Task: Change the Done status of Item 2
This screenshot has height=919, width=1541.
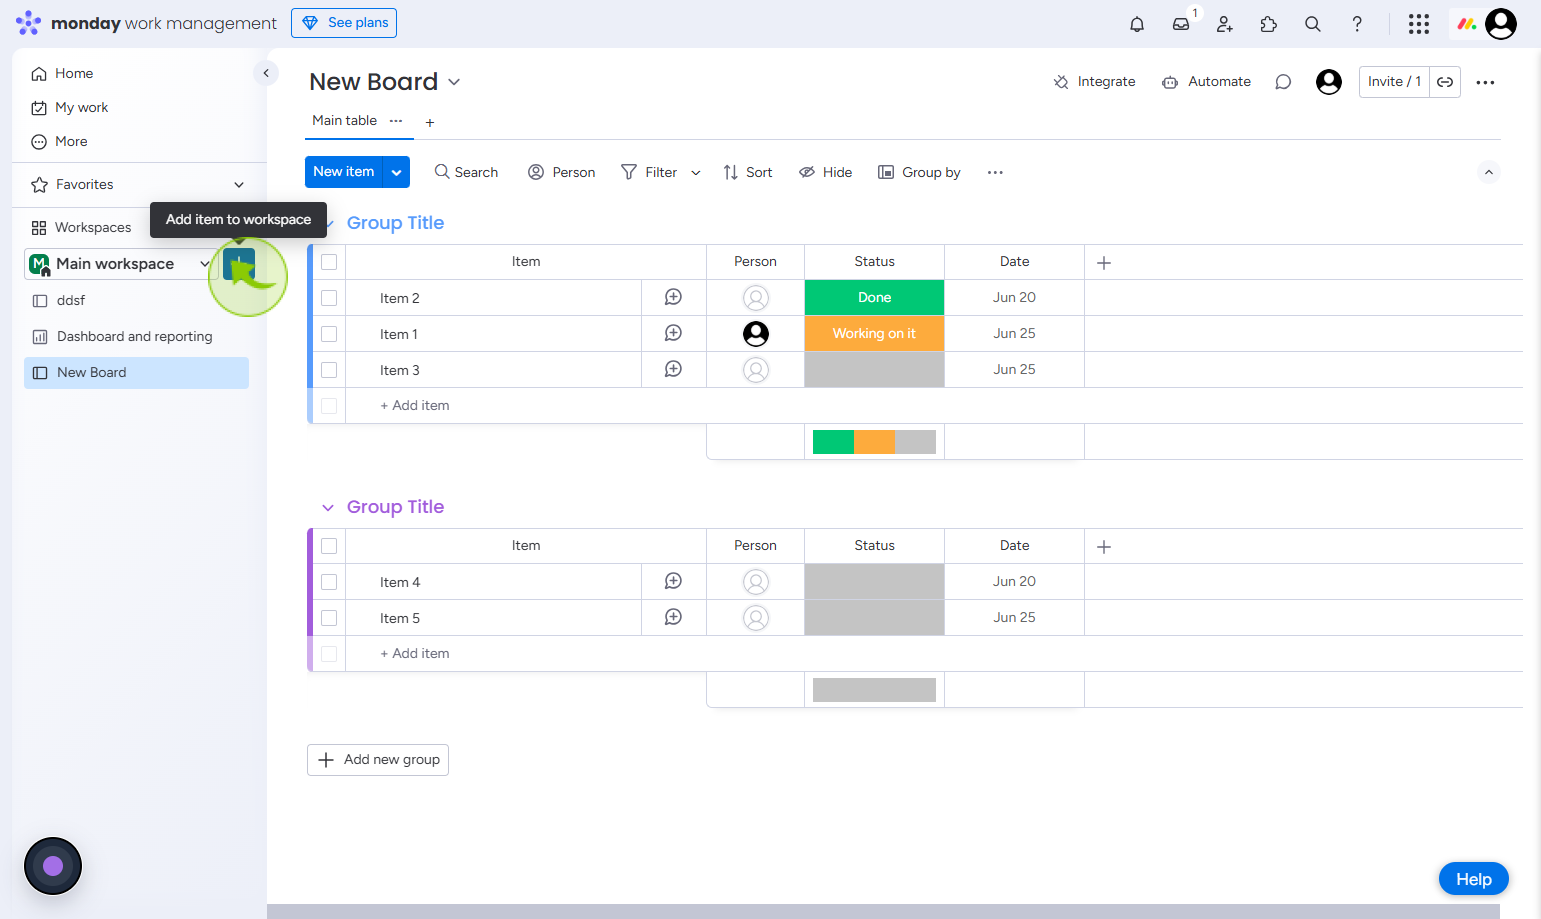Action: click(874, 298)
